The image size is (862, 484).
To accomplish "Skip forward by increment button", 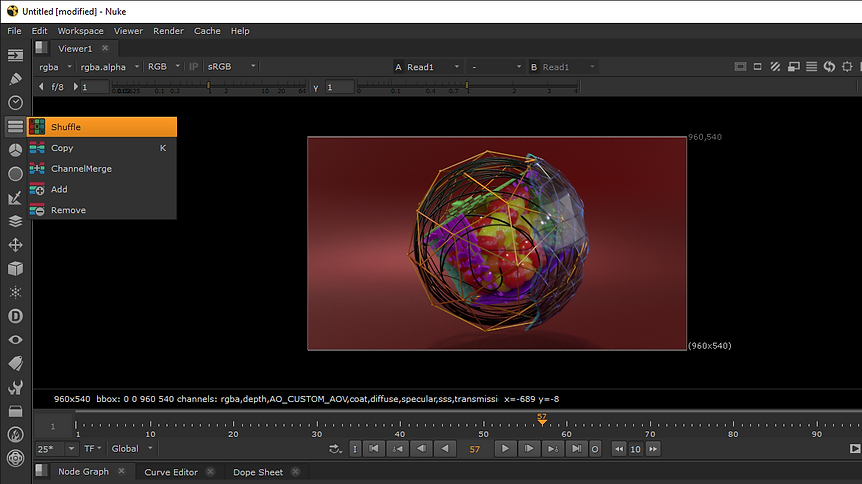I will coord(653,449).
